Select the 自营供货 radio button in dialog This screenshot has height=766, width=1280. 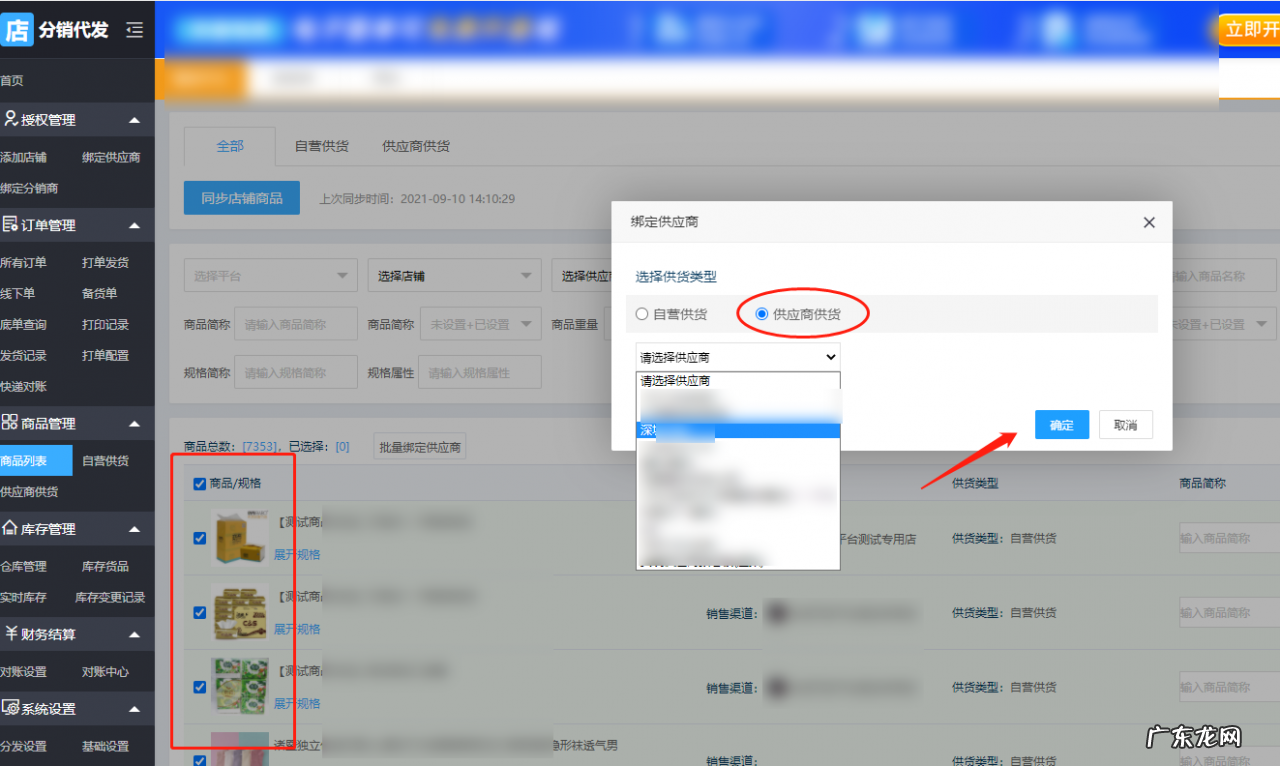click(x=640, y=313)
